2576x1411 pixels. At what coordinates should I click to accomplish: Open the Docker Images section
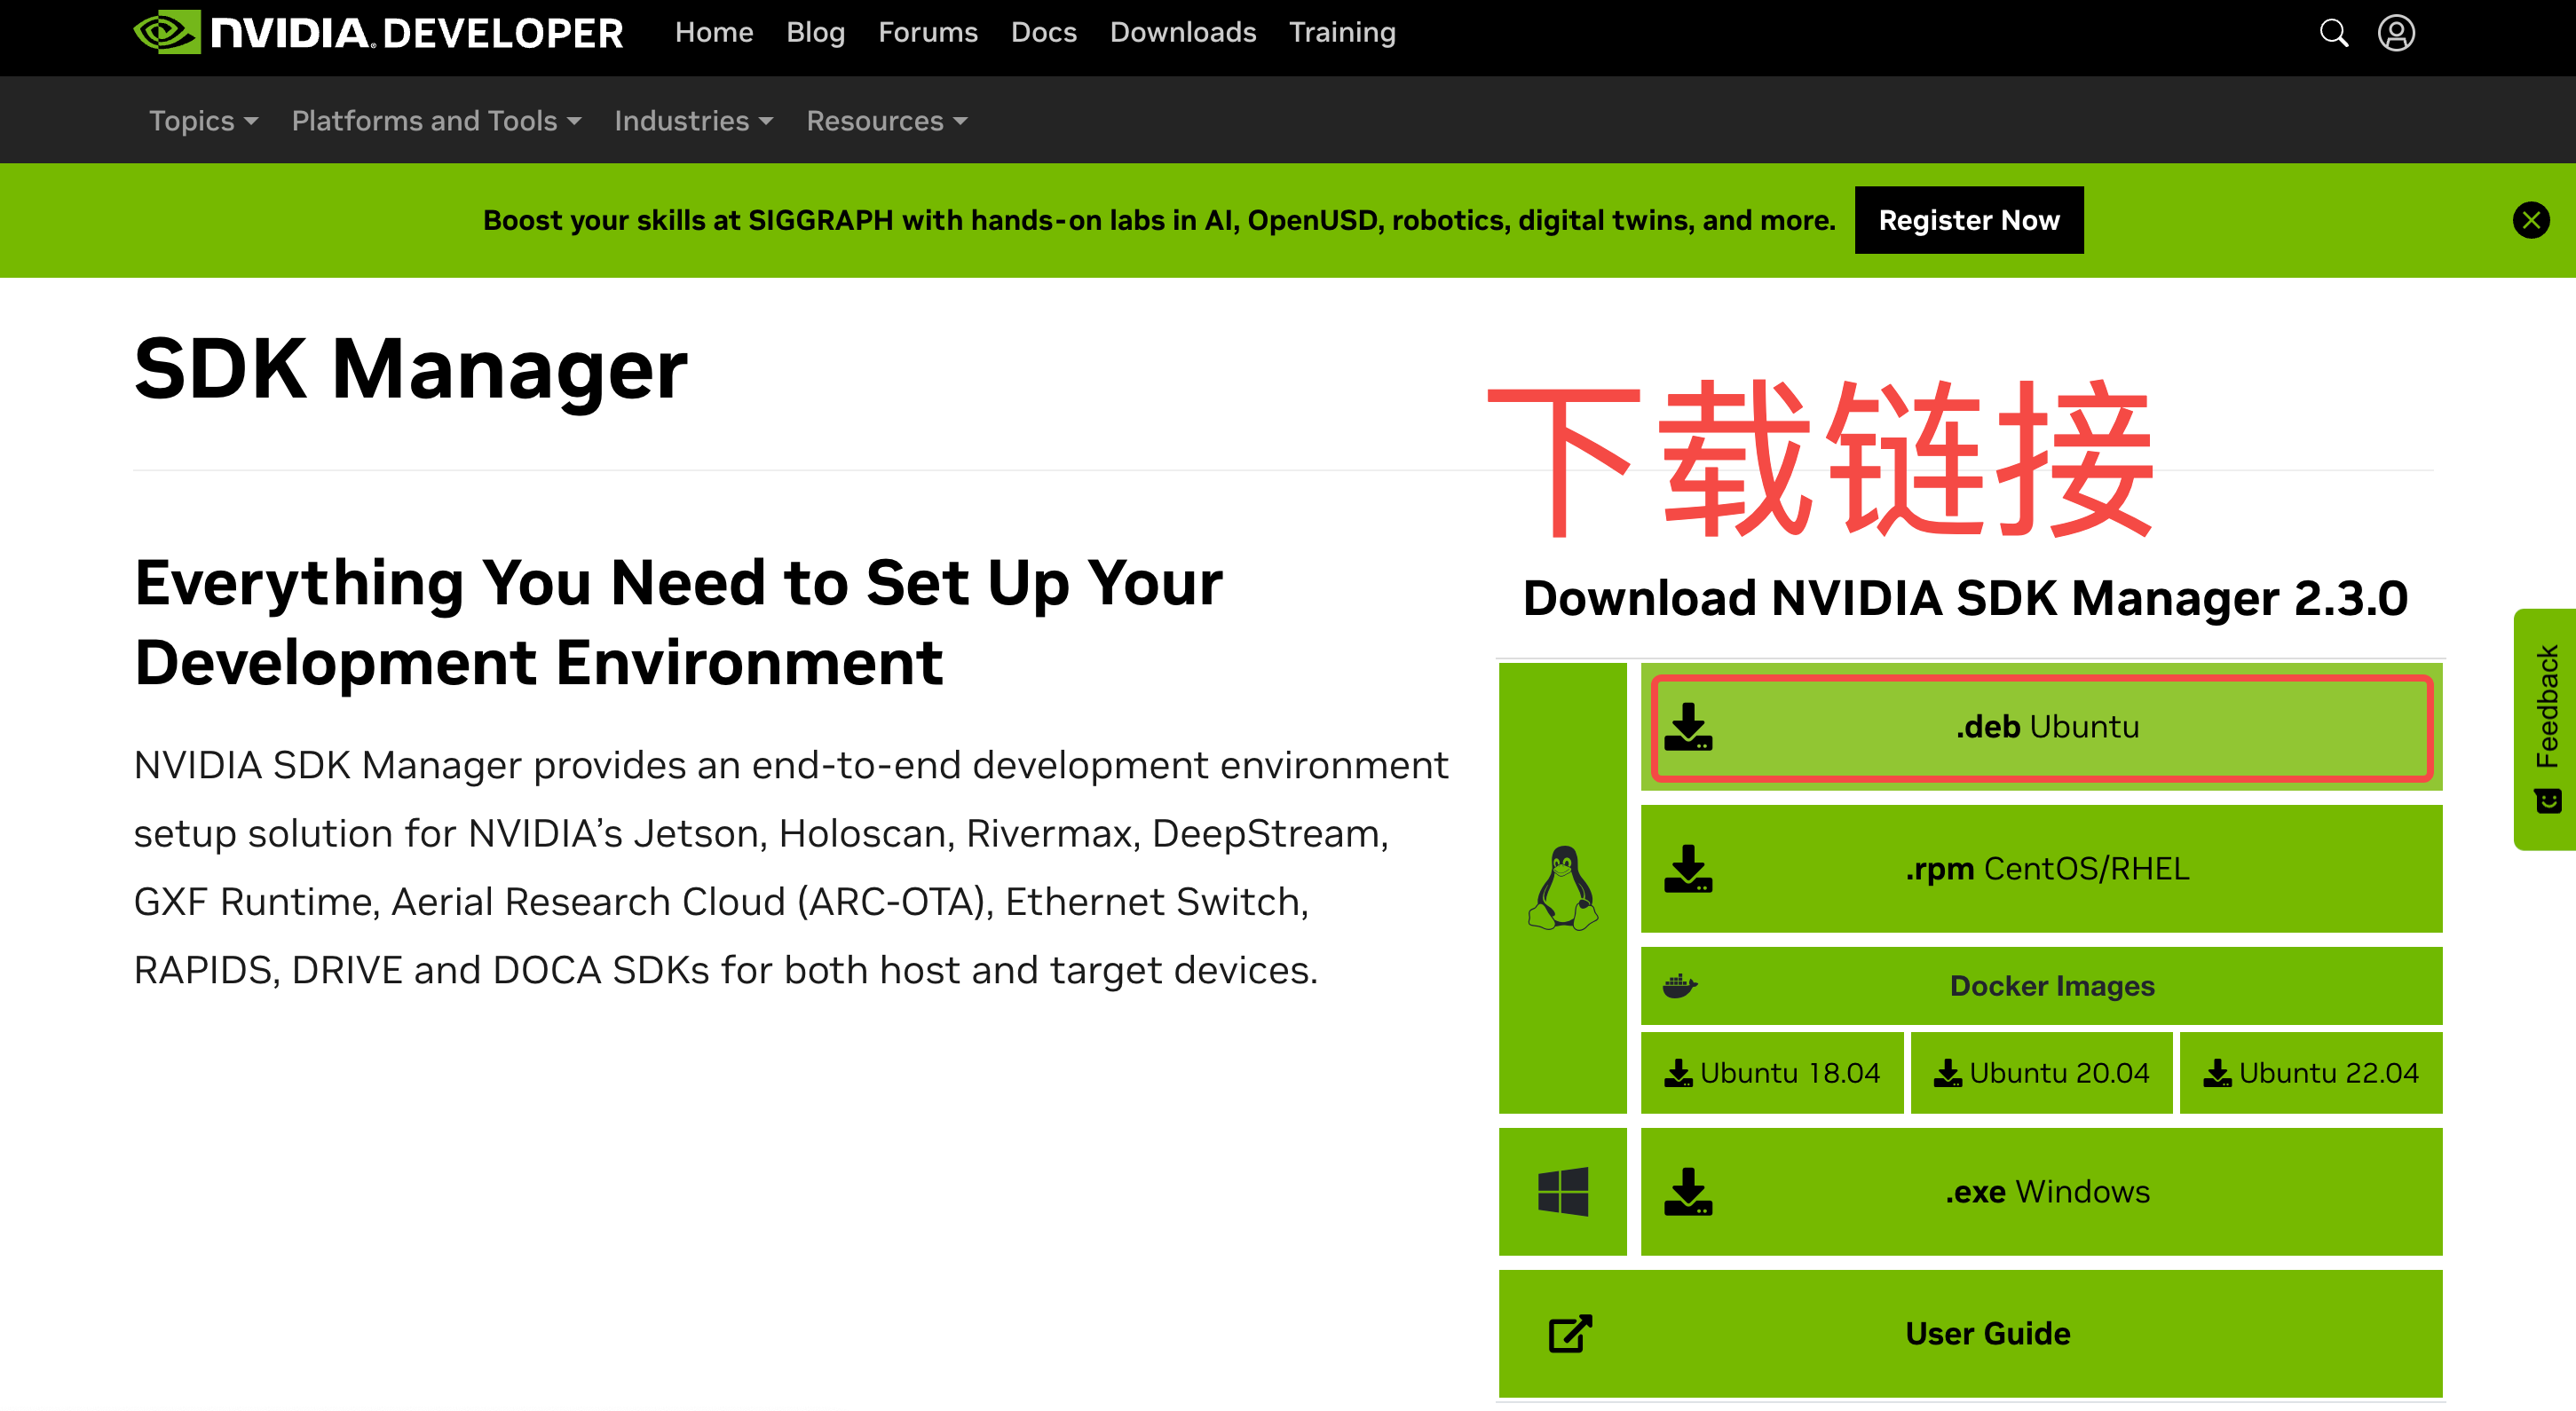pyautogui.click(x=2041, y=986)
